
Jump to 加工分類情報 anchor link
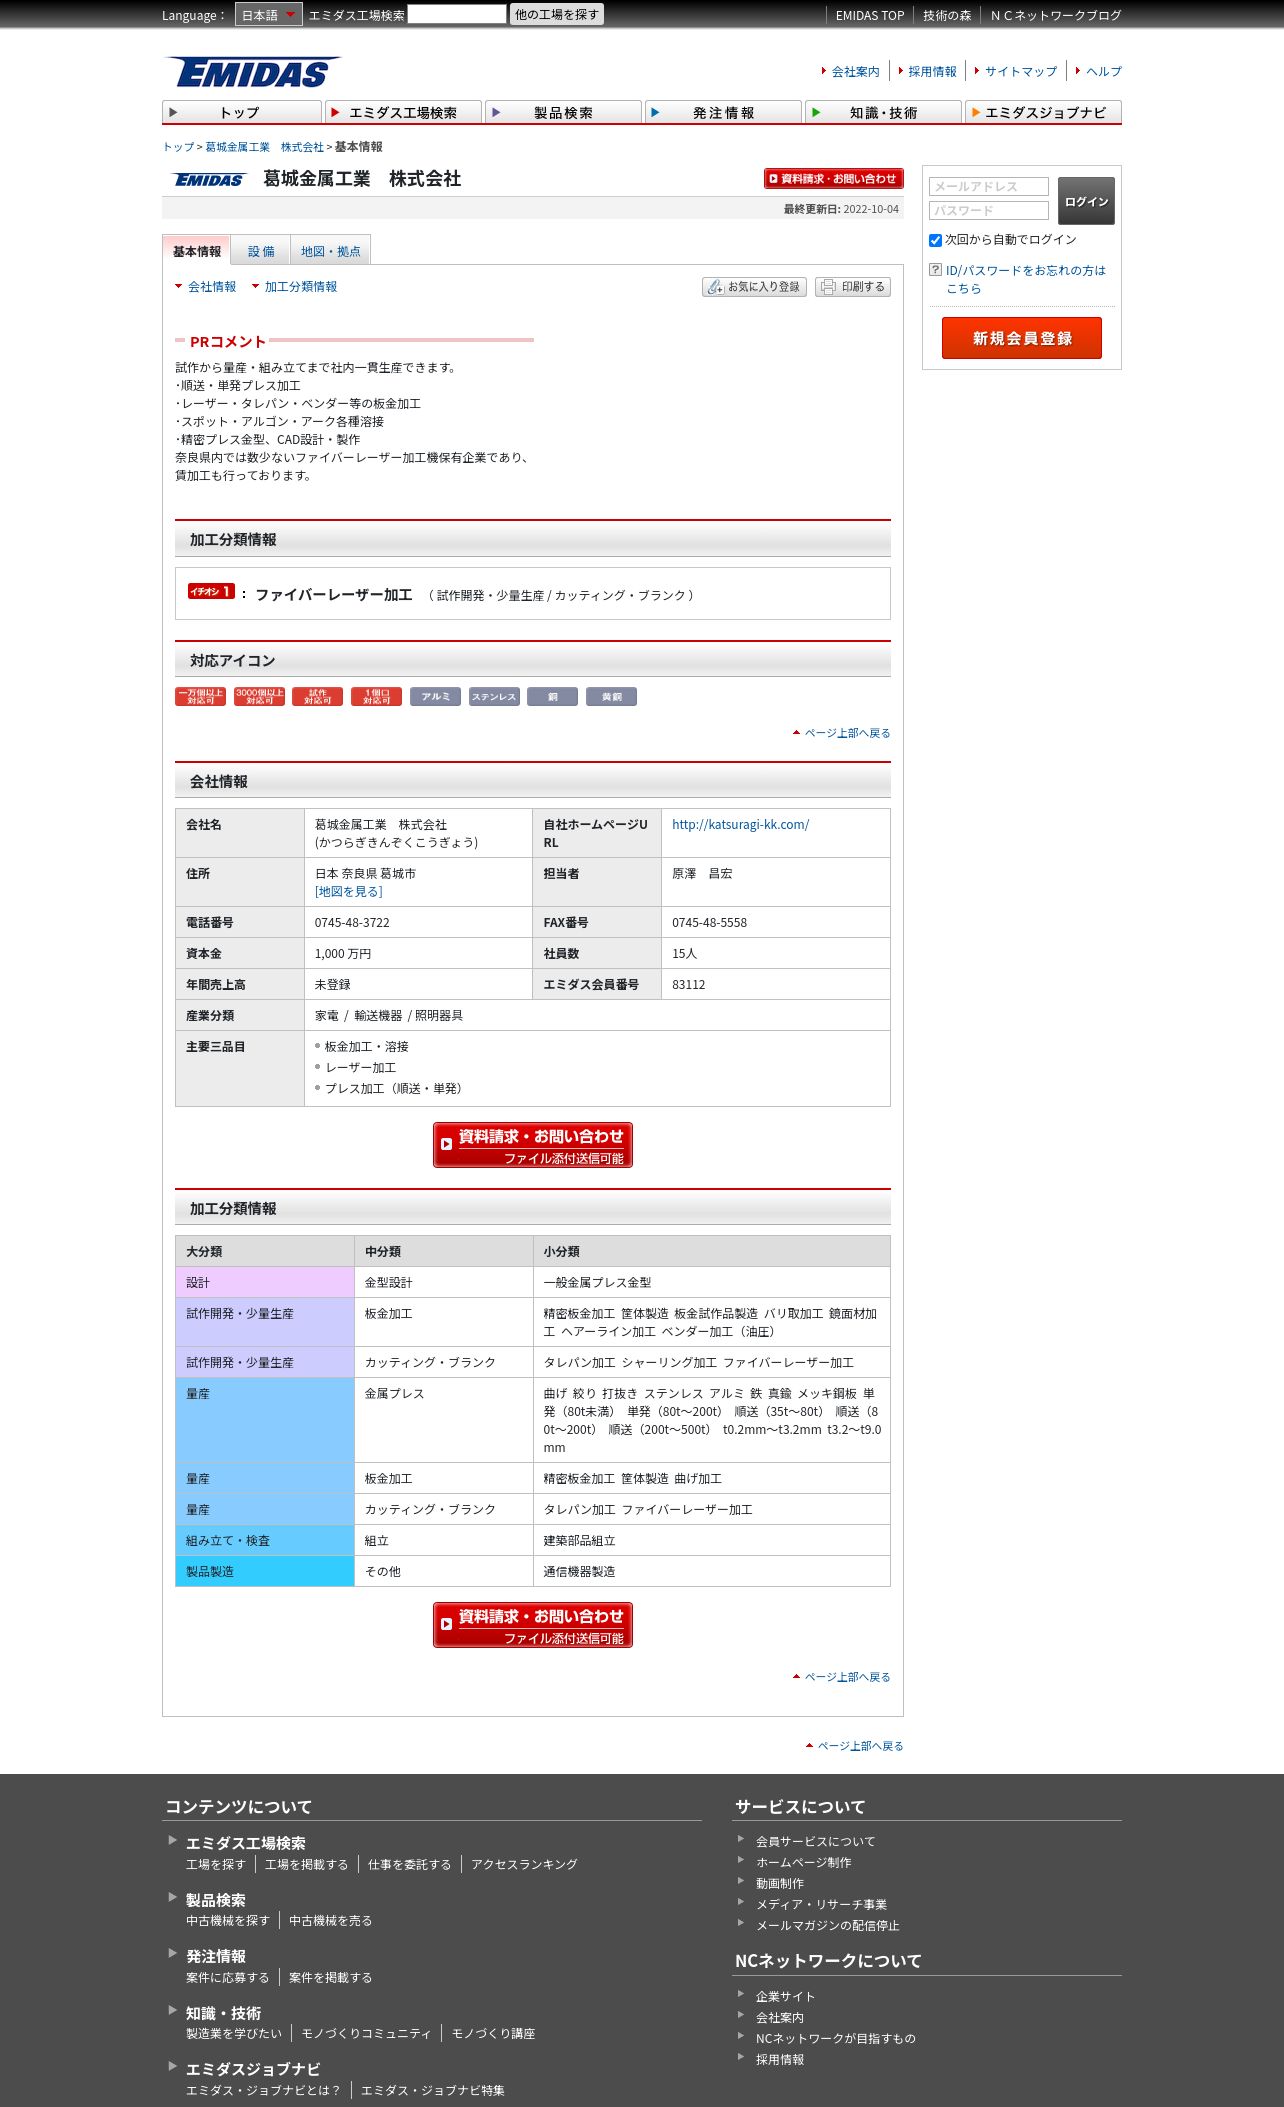tap(301, 287)
